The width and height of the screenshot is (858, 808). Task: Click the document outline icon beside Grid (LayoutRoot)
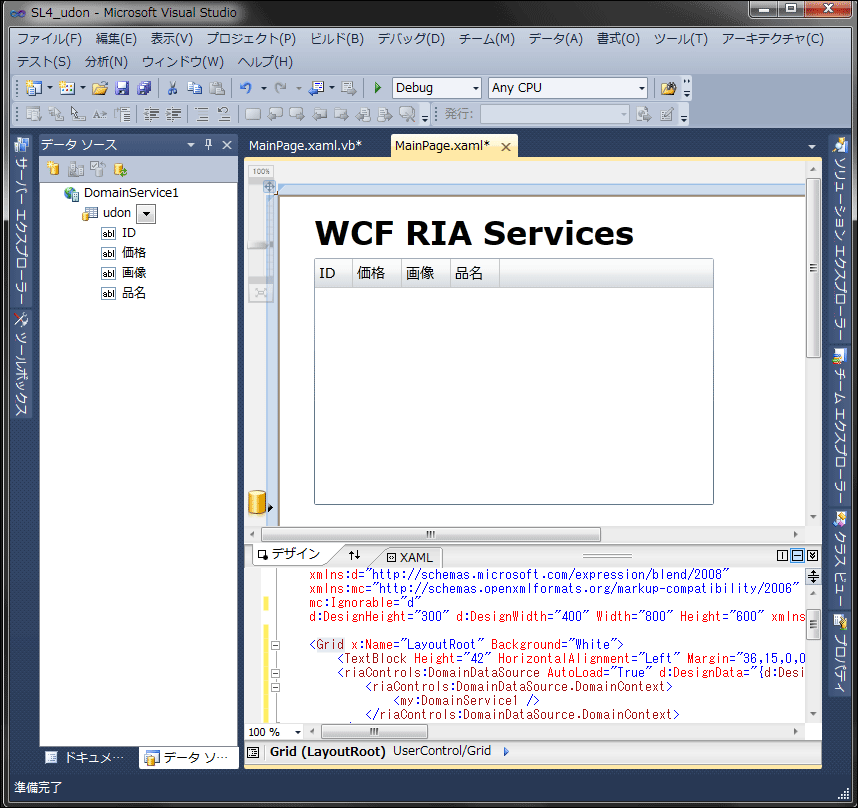point(253,752)
